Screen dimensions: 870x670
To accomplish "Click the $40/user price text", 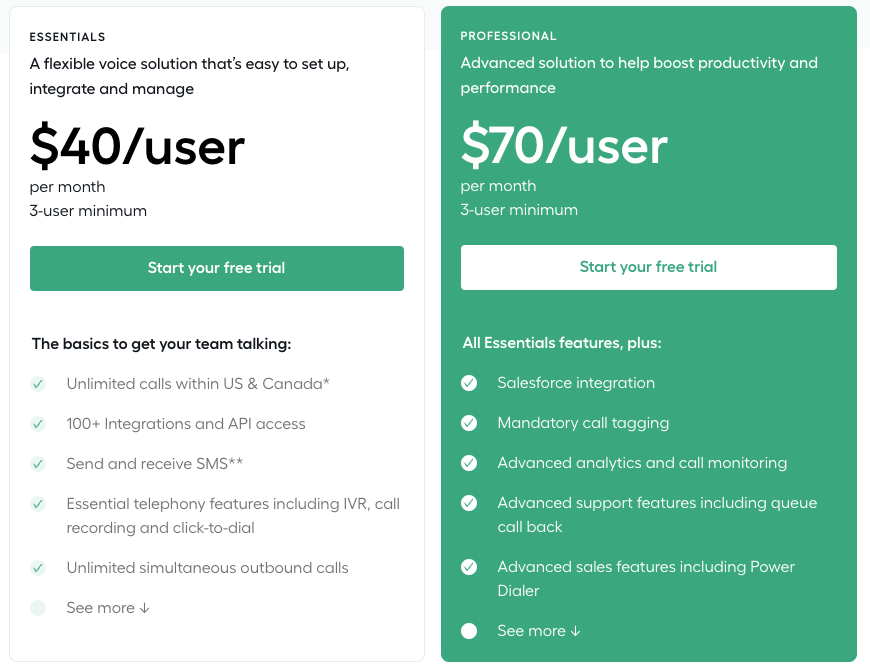I will point(137,146).
